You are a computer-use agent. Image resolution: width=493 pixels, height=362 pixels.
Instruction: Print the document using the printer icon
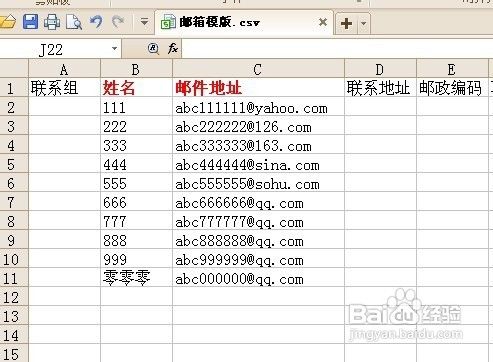[52, 22]
